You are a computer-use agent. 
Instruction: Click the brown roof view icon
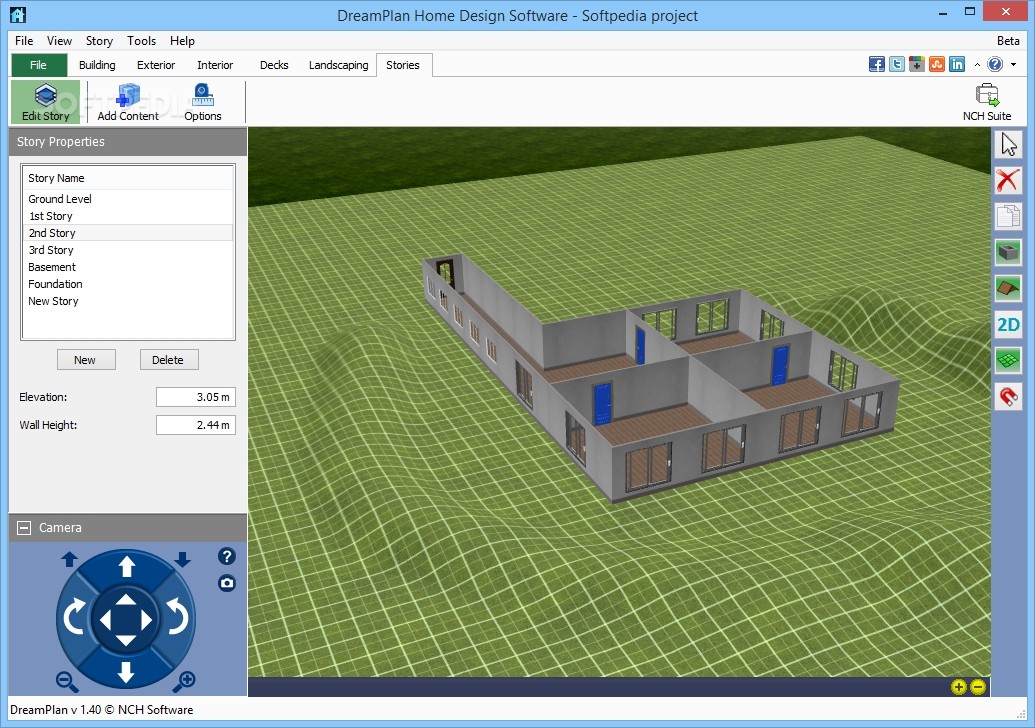[1008, 288]
